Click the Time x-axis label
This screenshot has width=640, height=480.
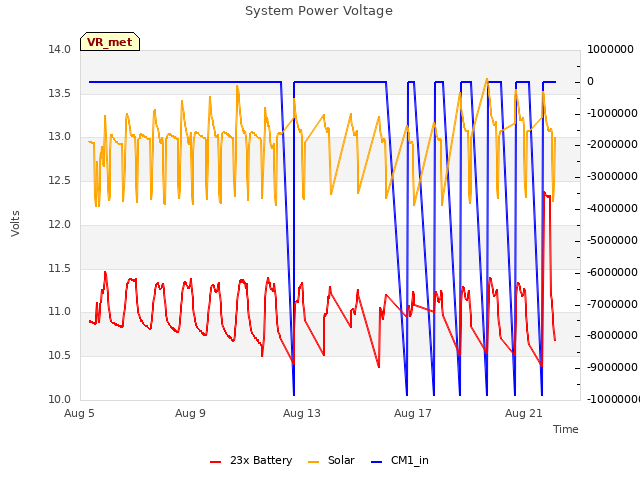566,429
